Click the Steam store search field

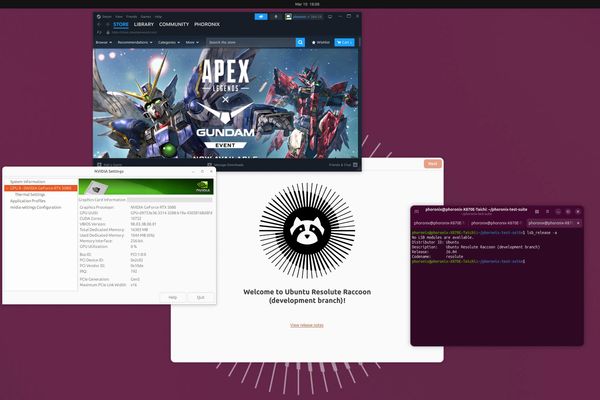pyautogui.click(x=251, y=42)
